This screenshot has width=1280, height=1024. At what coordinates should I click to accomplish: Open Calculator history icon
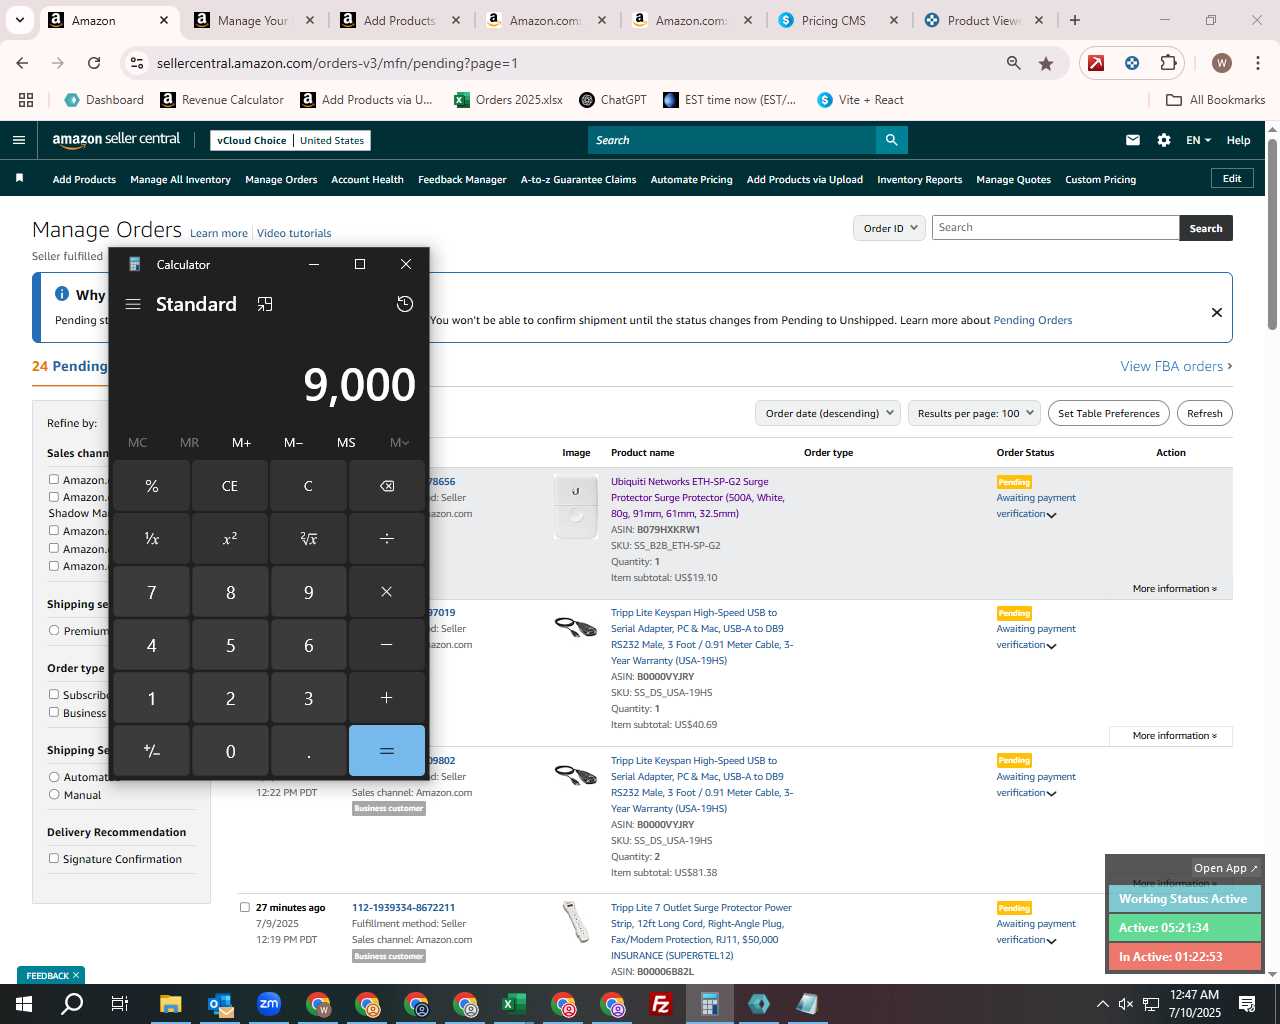pos(405,304)
